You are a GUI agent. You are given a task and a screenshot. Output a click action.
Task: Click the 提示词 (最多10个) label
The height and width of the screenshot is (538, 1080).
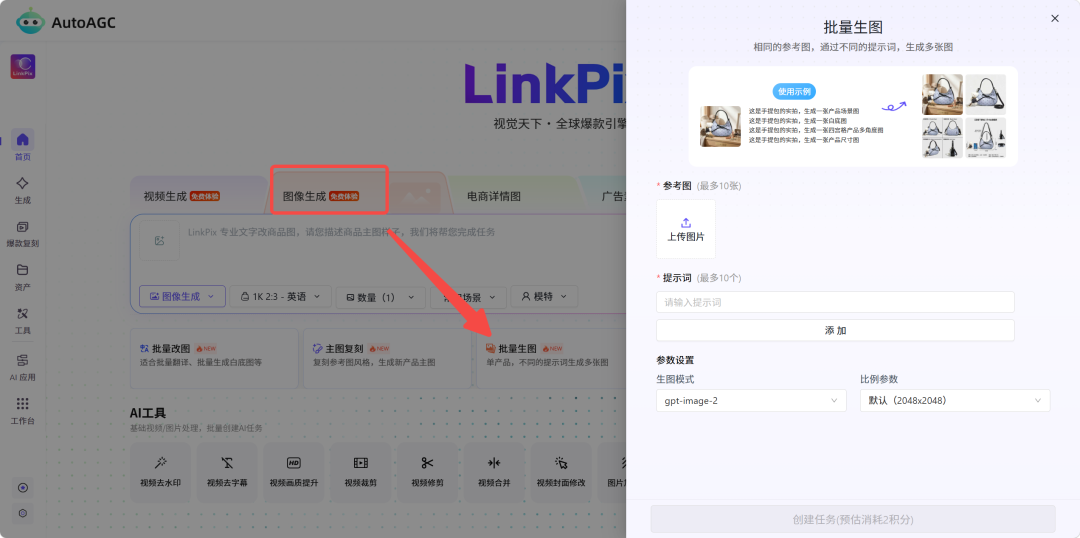pos(698,278)
